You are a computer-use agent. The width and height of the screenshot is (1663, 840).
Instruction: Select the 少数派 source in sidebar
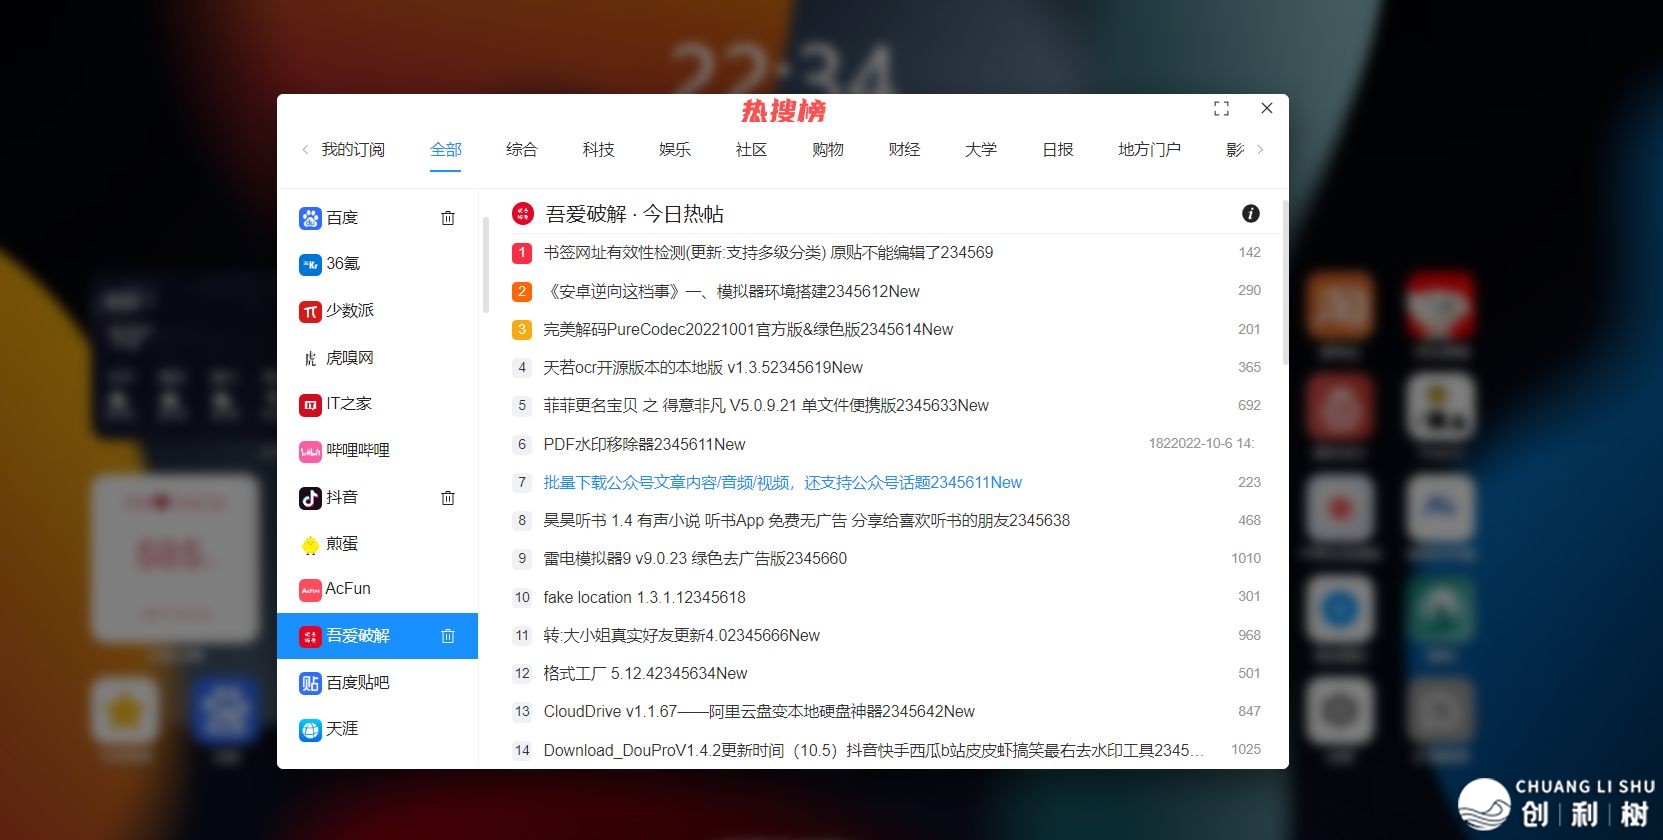337,311
